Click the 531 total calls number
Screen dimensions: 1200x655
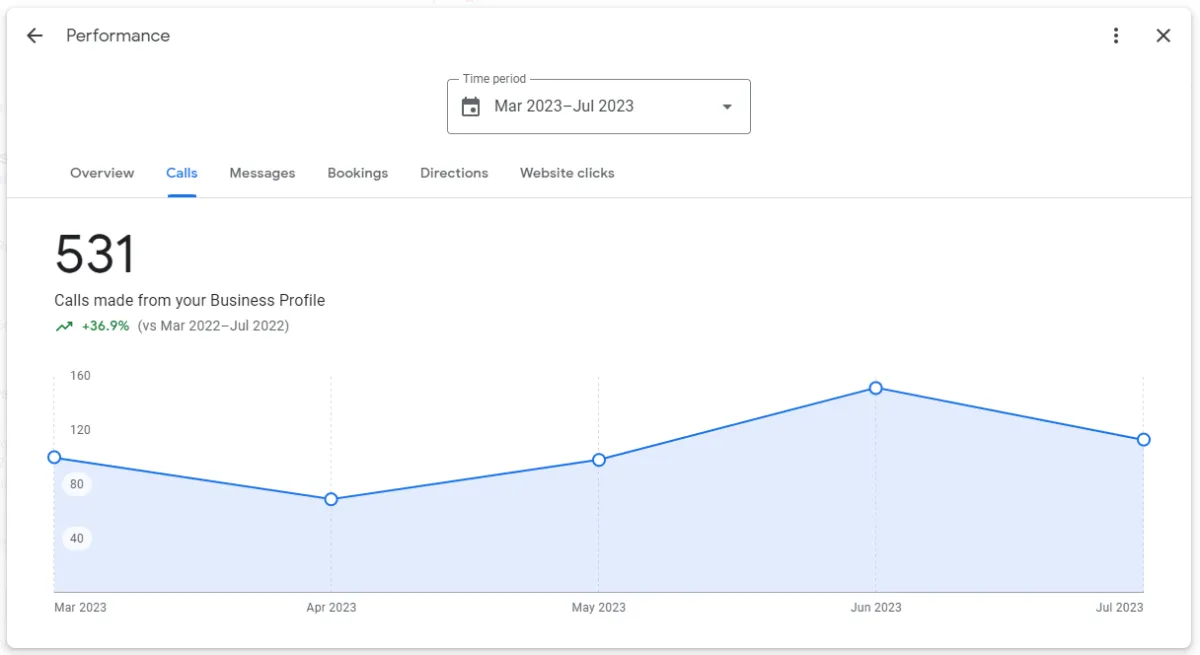tap(95, 254)
